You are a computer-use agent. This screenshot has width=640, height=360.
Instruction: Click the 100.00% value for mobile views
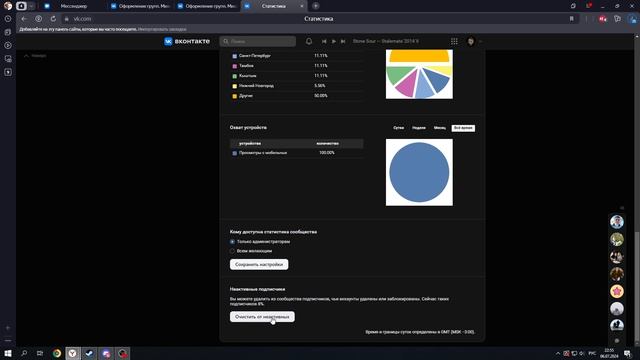coord(327,153)
